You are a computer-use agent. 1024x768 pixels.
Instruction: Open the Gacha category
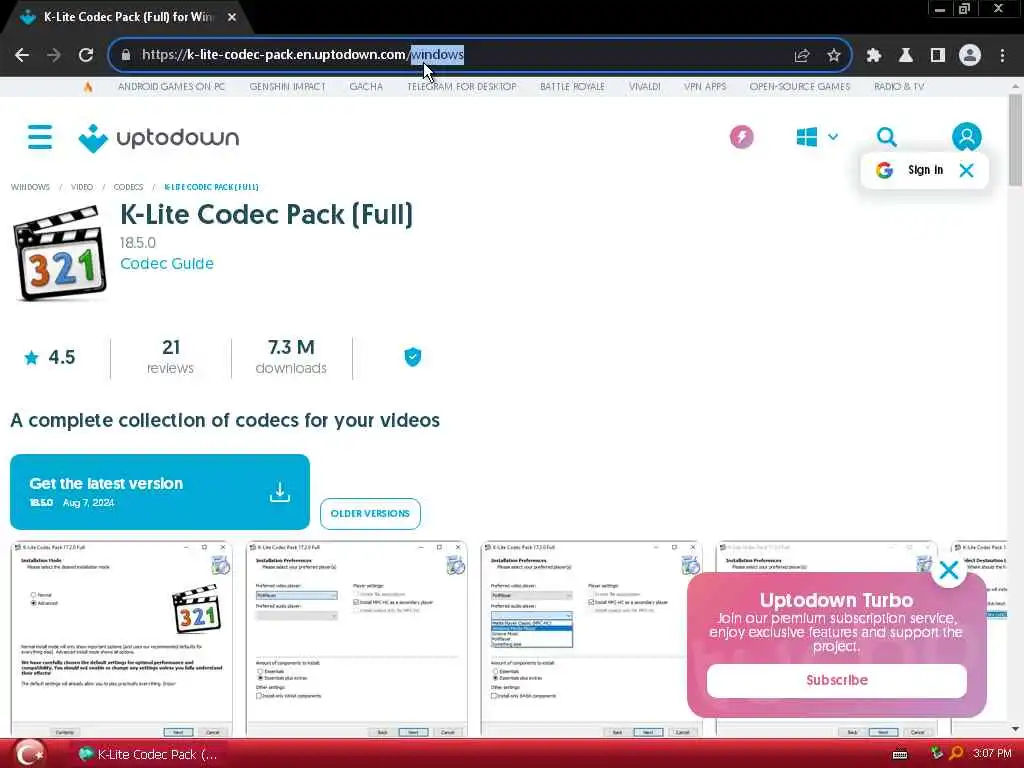click(366, 86)
